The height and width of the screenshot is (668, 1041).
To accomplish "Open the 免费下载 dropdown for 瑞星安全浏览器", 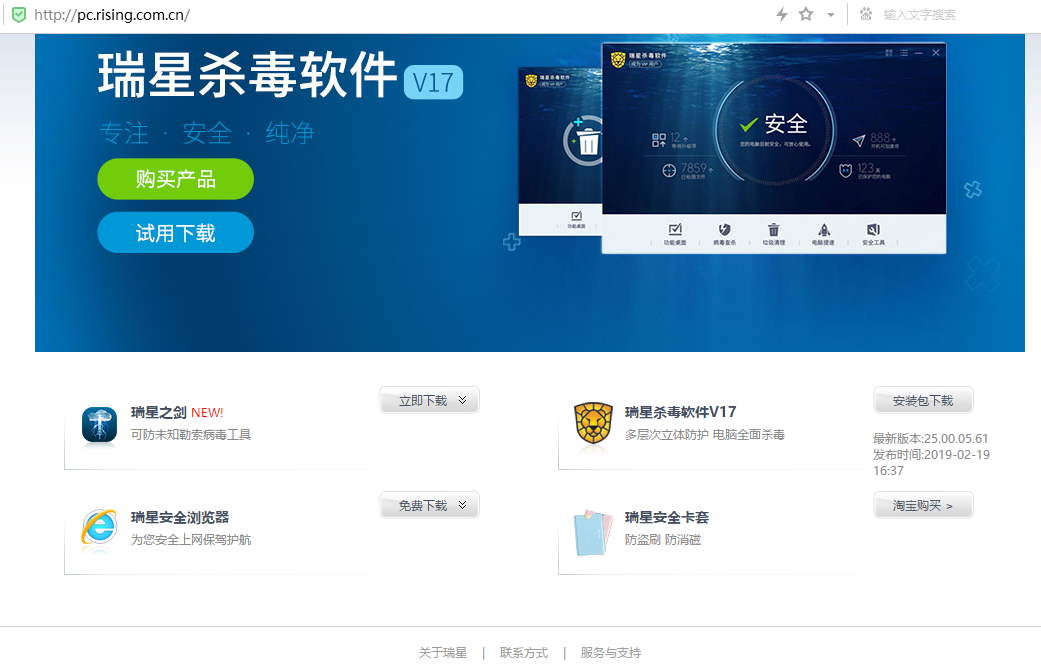I will [430, 505].
